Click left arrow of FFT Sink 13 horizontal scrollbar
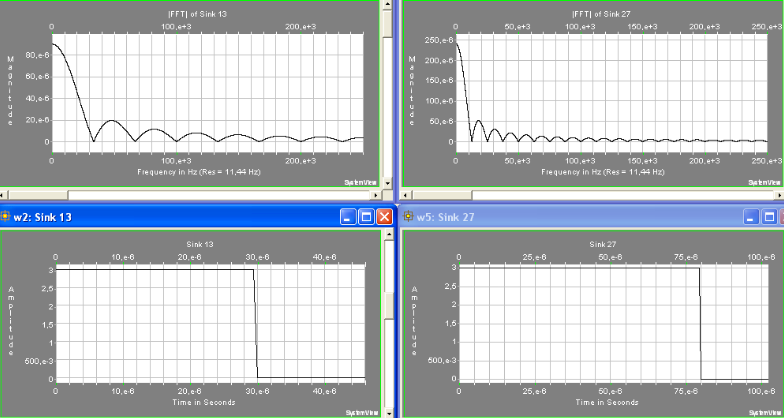 [x=4, y=194]
